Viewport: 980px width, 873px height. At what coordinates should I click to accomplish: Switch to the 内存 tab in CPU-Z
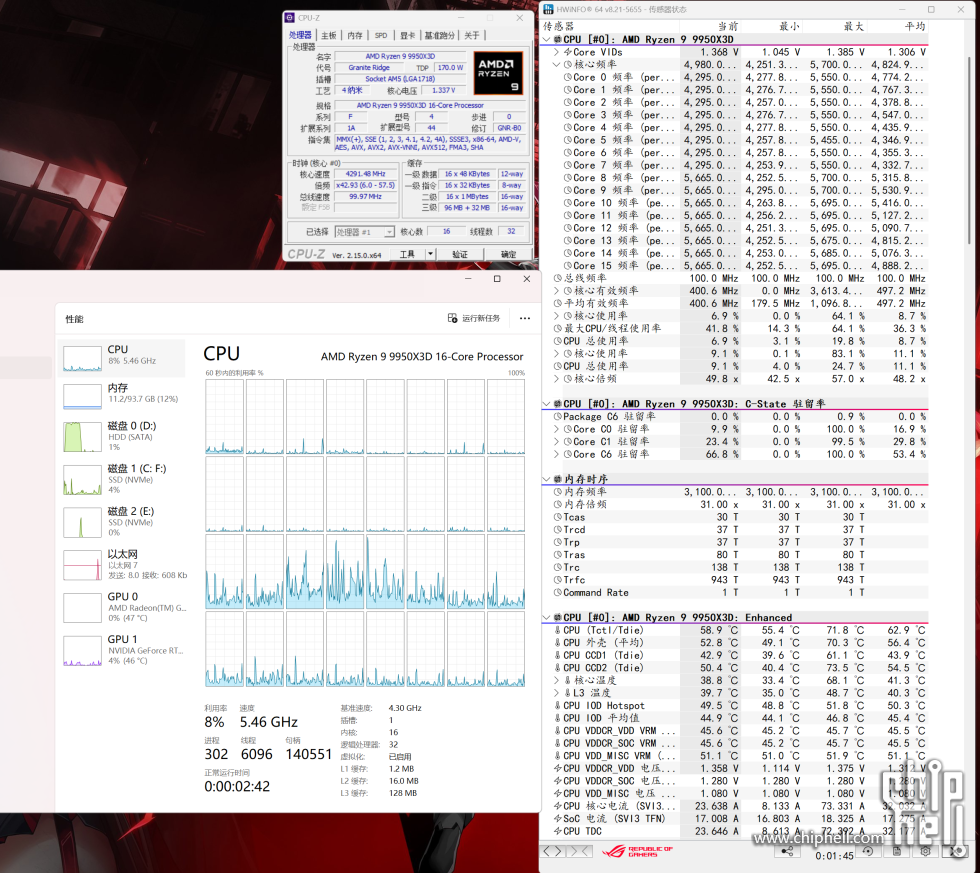355,36
